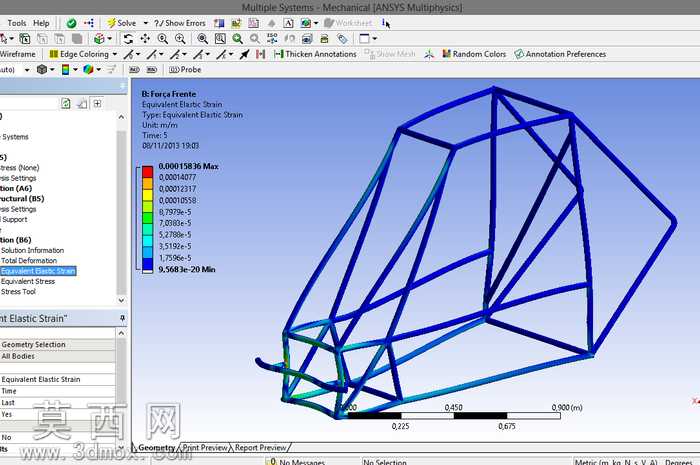Toggle Wireframe display mode
Viewport: 700px width, 465px height.
click(x=18, y=54)
